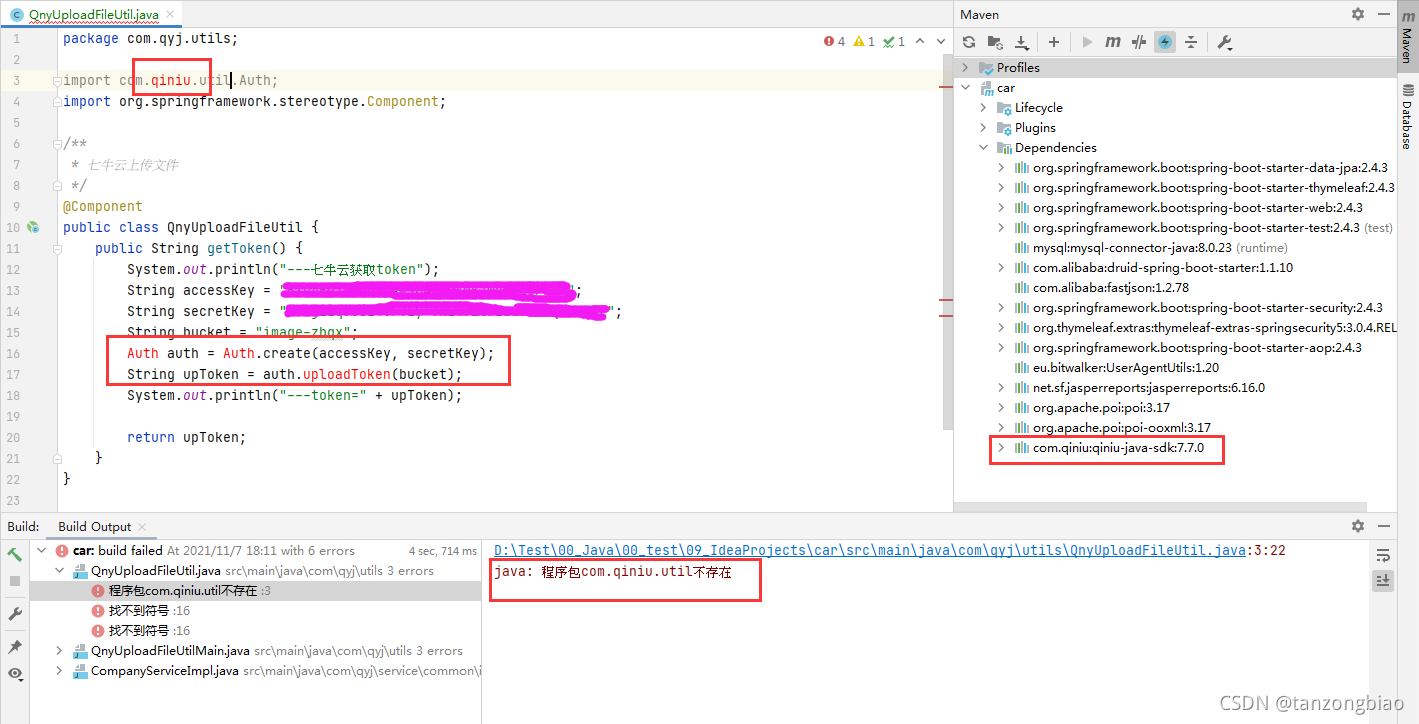
Task: Rerun the build with green hammer icon
Action: [x=15, y=553]
